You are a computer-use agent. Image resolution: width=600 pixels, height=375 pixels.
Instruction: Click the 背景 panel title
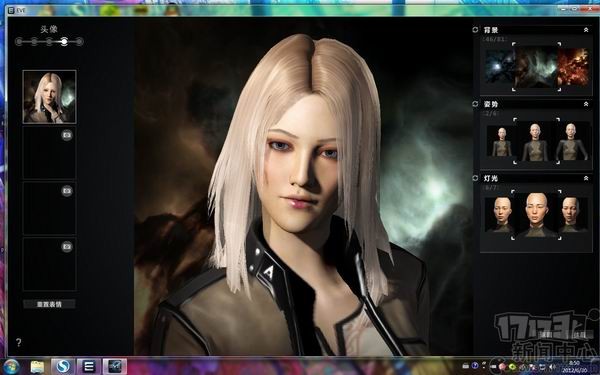point(491,30)
